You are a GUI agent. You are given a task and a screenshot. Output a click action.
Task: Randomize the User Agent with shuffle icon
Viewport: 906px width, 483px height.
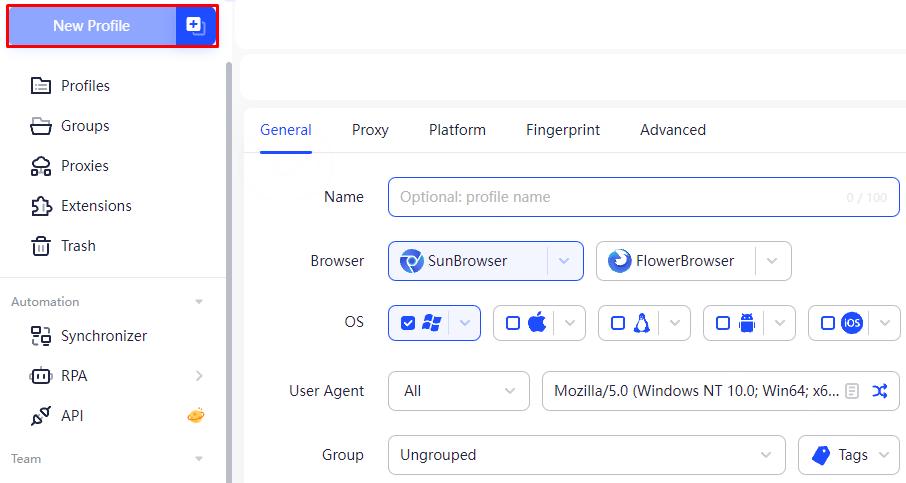click(x=879, y=391)
